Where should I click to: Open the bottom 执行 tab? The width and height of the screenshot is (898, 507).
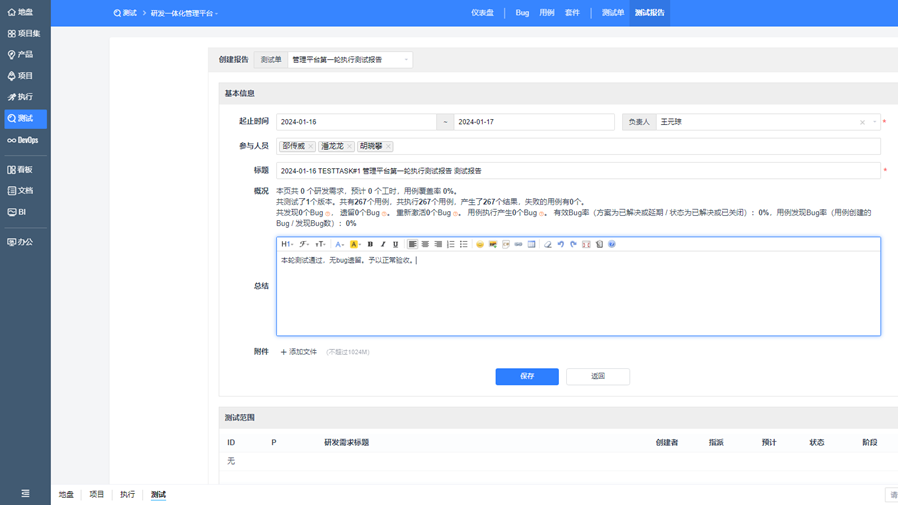pos(127,494)
